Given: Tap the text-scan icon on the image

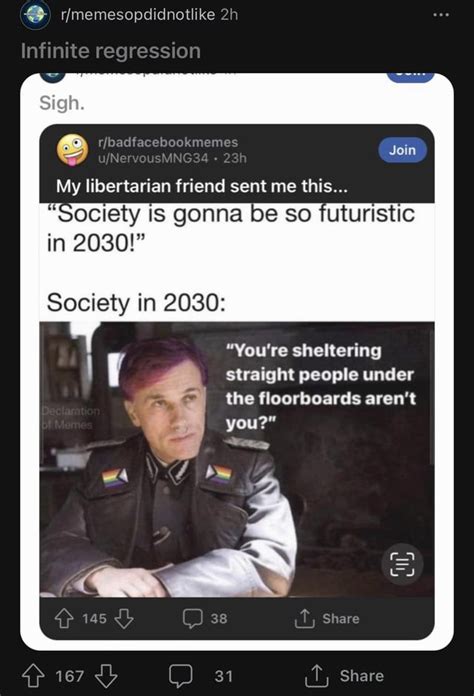Looking at the screenshot, I should 402,564.
